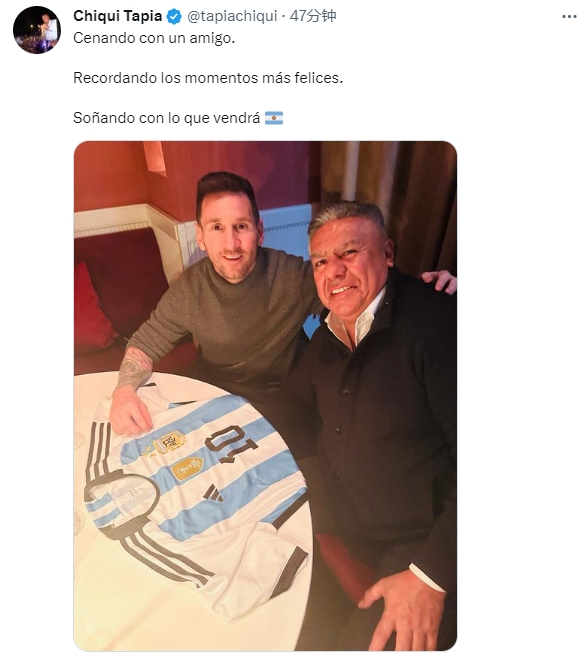Click the Argentina flag emoji
Screen dimensions: 581x654
[274, 118]
